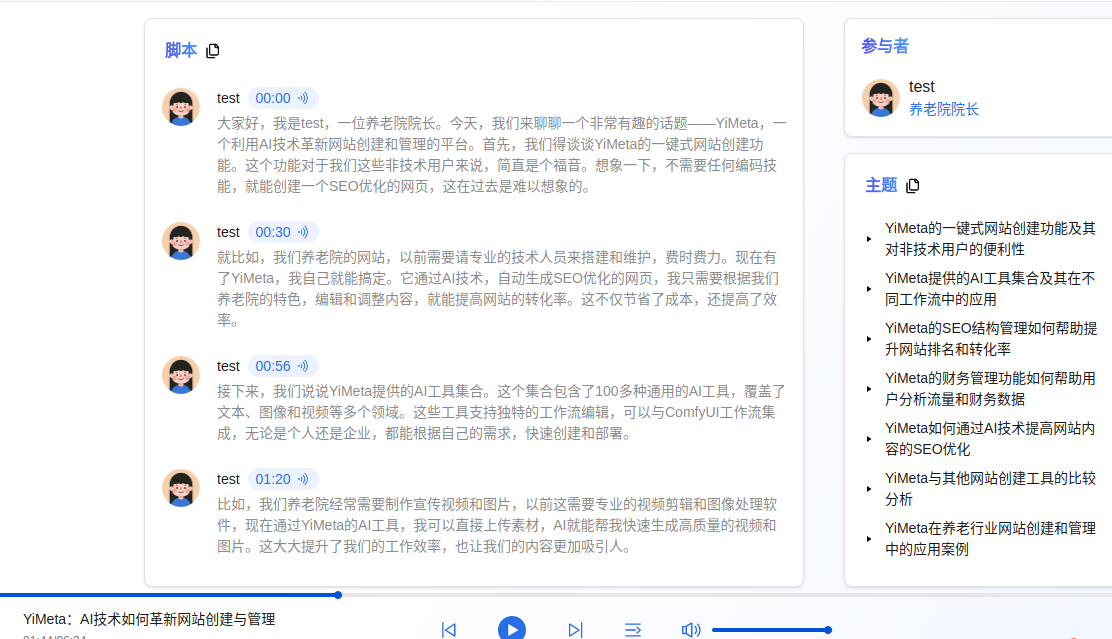Expand topic YiMeta在养老行业网站创建和管理
The height and width of the screenshot is (639, 1112).
(x=869, y=539)
